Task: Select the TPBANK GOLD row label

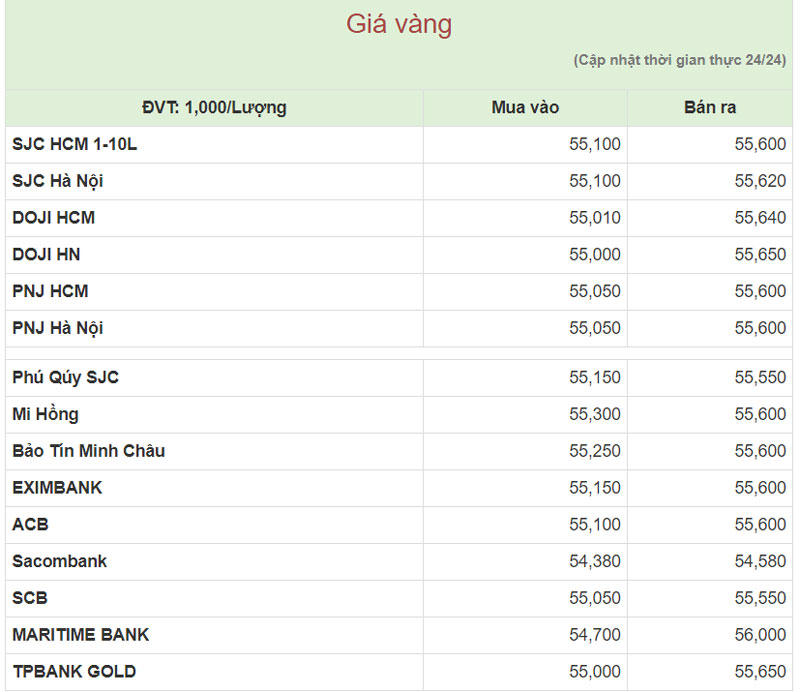Action: click(74, 671)
